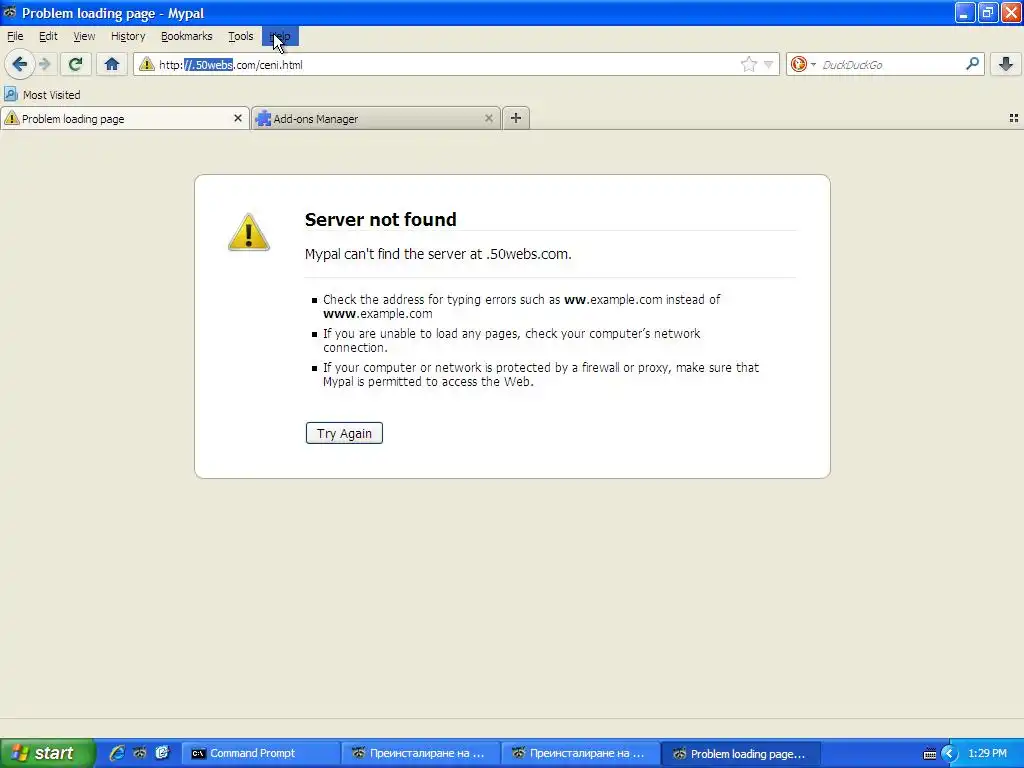The image size is (1024, 768).
Task: Switch to the Add-ons Manager tab
Action: point(376,118)
